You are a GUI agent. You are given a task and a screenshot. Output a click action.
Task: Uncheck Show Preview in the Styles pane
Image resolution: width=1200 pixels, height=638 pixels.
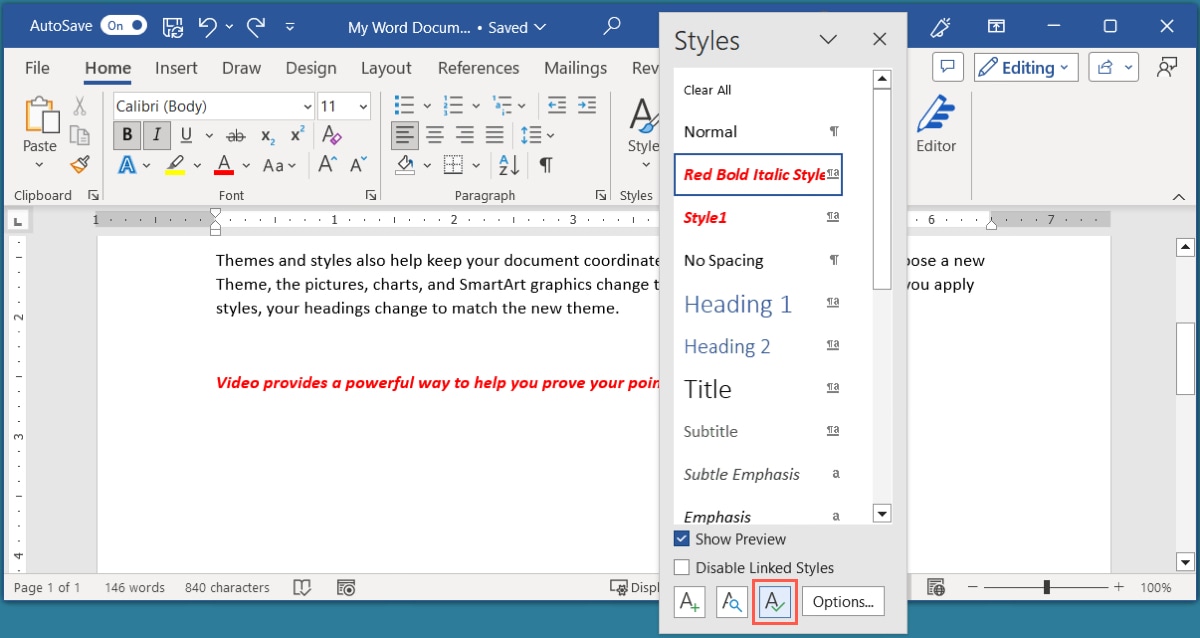(x=682, y=539)
